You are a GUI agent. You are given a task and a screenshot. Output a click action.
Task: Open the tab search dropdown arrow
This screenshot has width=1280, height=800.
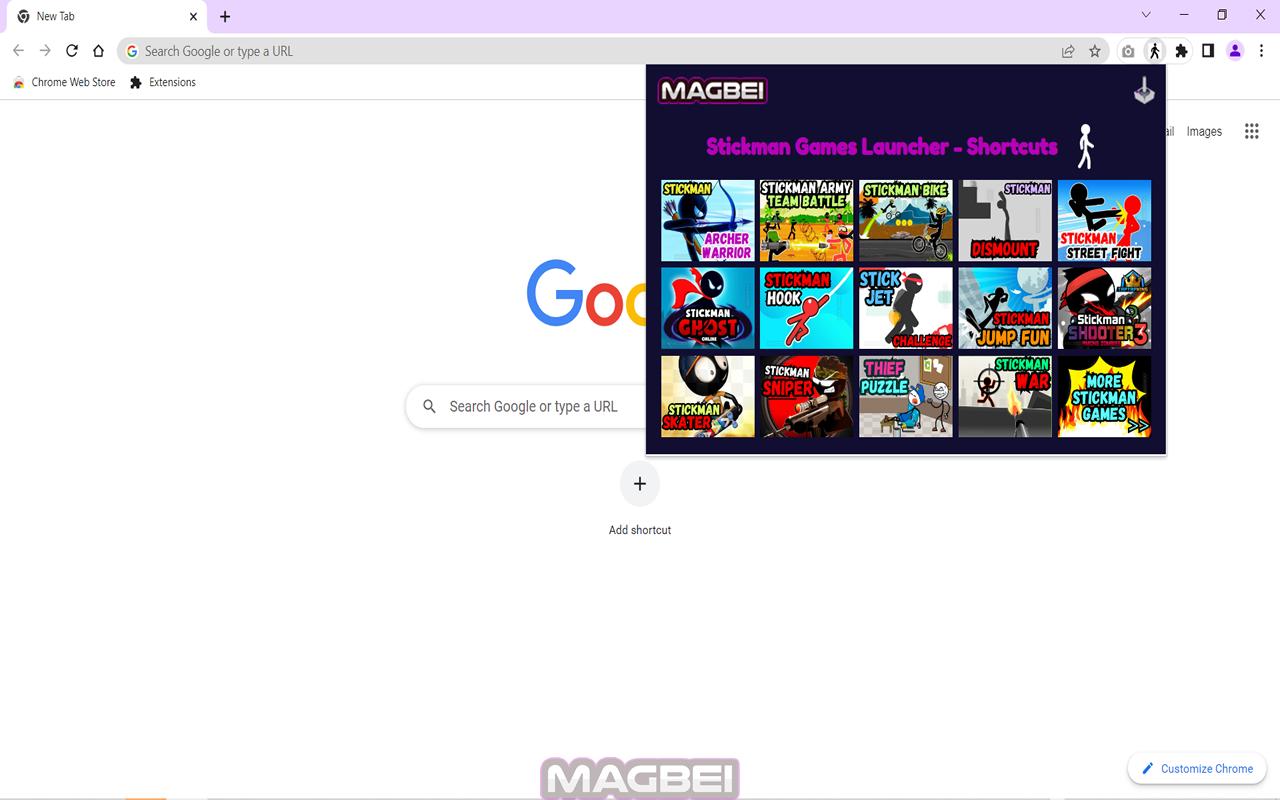coord(1146,15)
